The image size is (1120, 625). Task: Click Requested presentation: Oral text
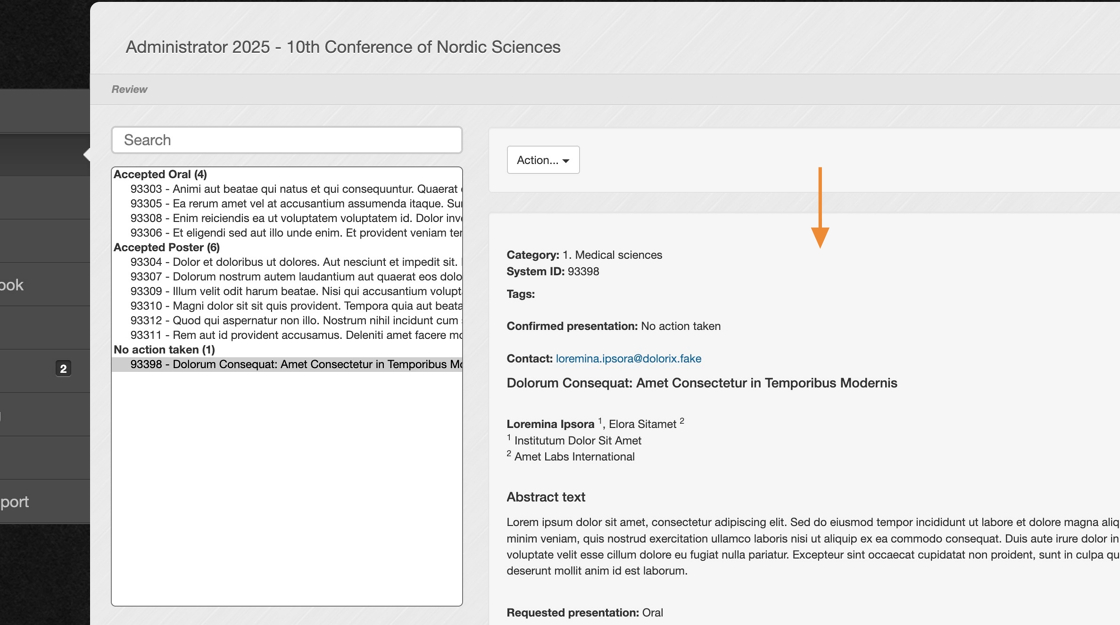coord(584,613)
